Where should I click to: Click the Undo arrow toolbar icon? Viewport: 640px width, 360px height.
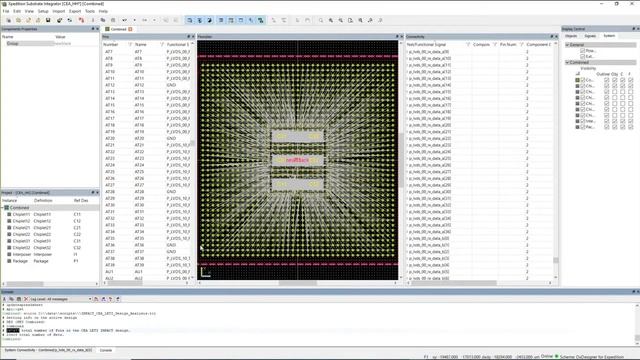click(x=124, y=20)
